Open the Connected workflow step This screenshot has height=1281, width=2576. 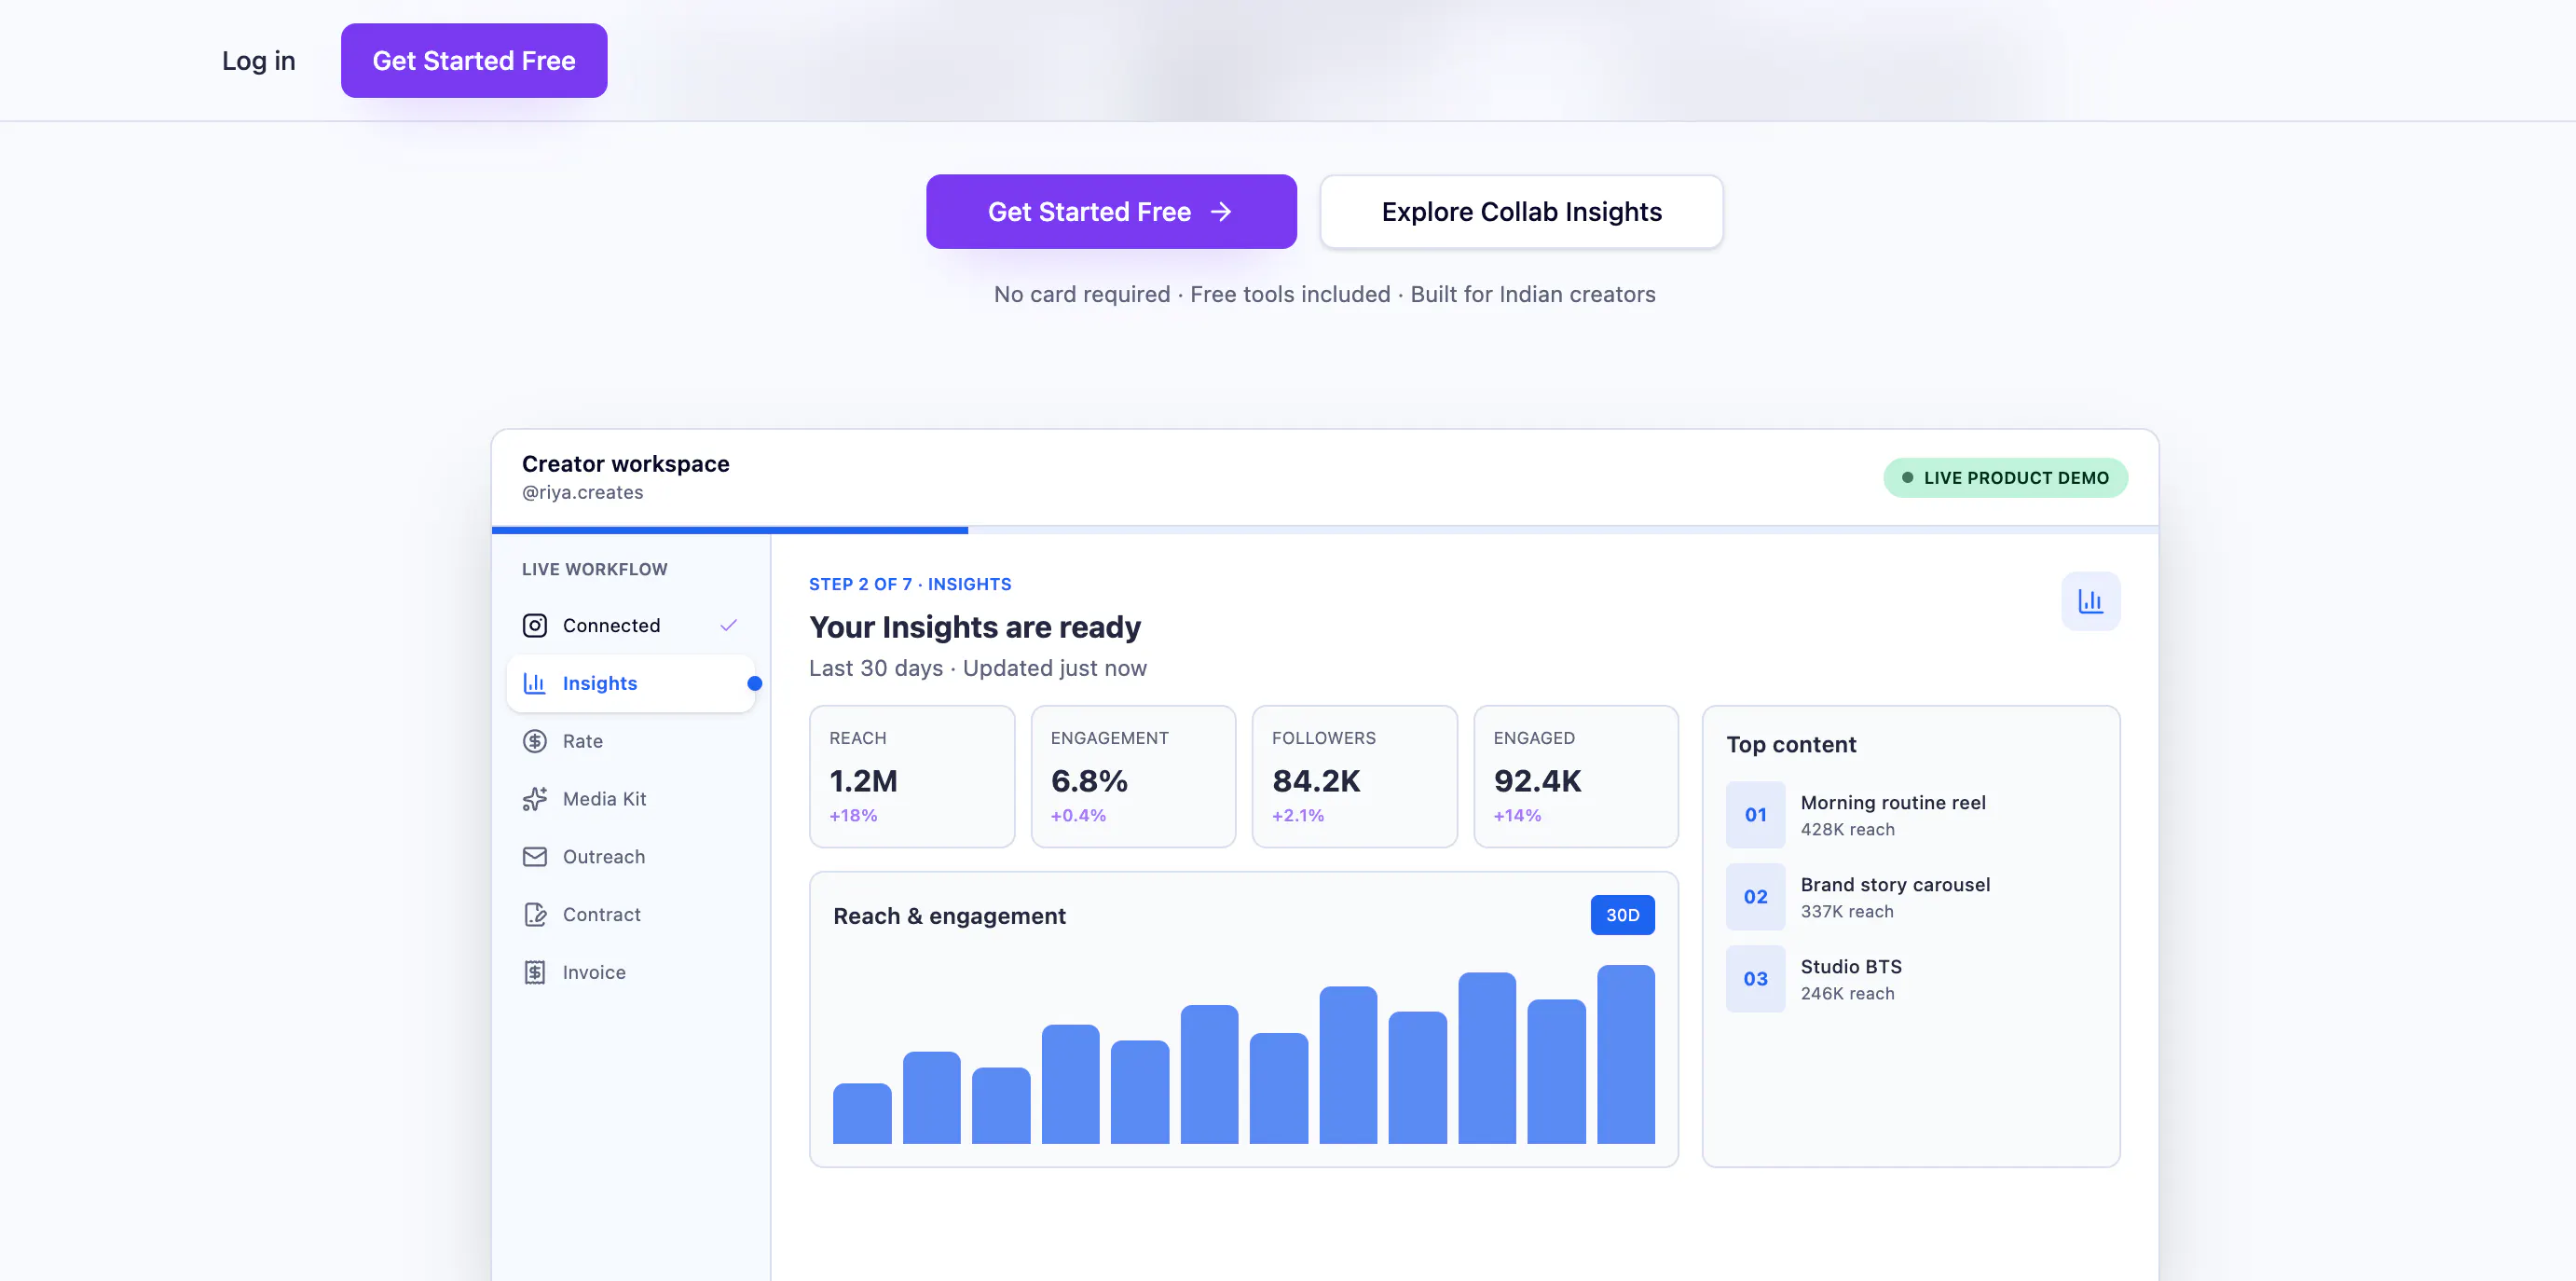click(631, 625)
